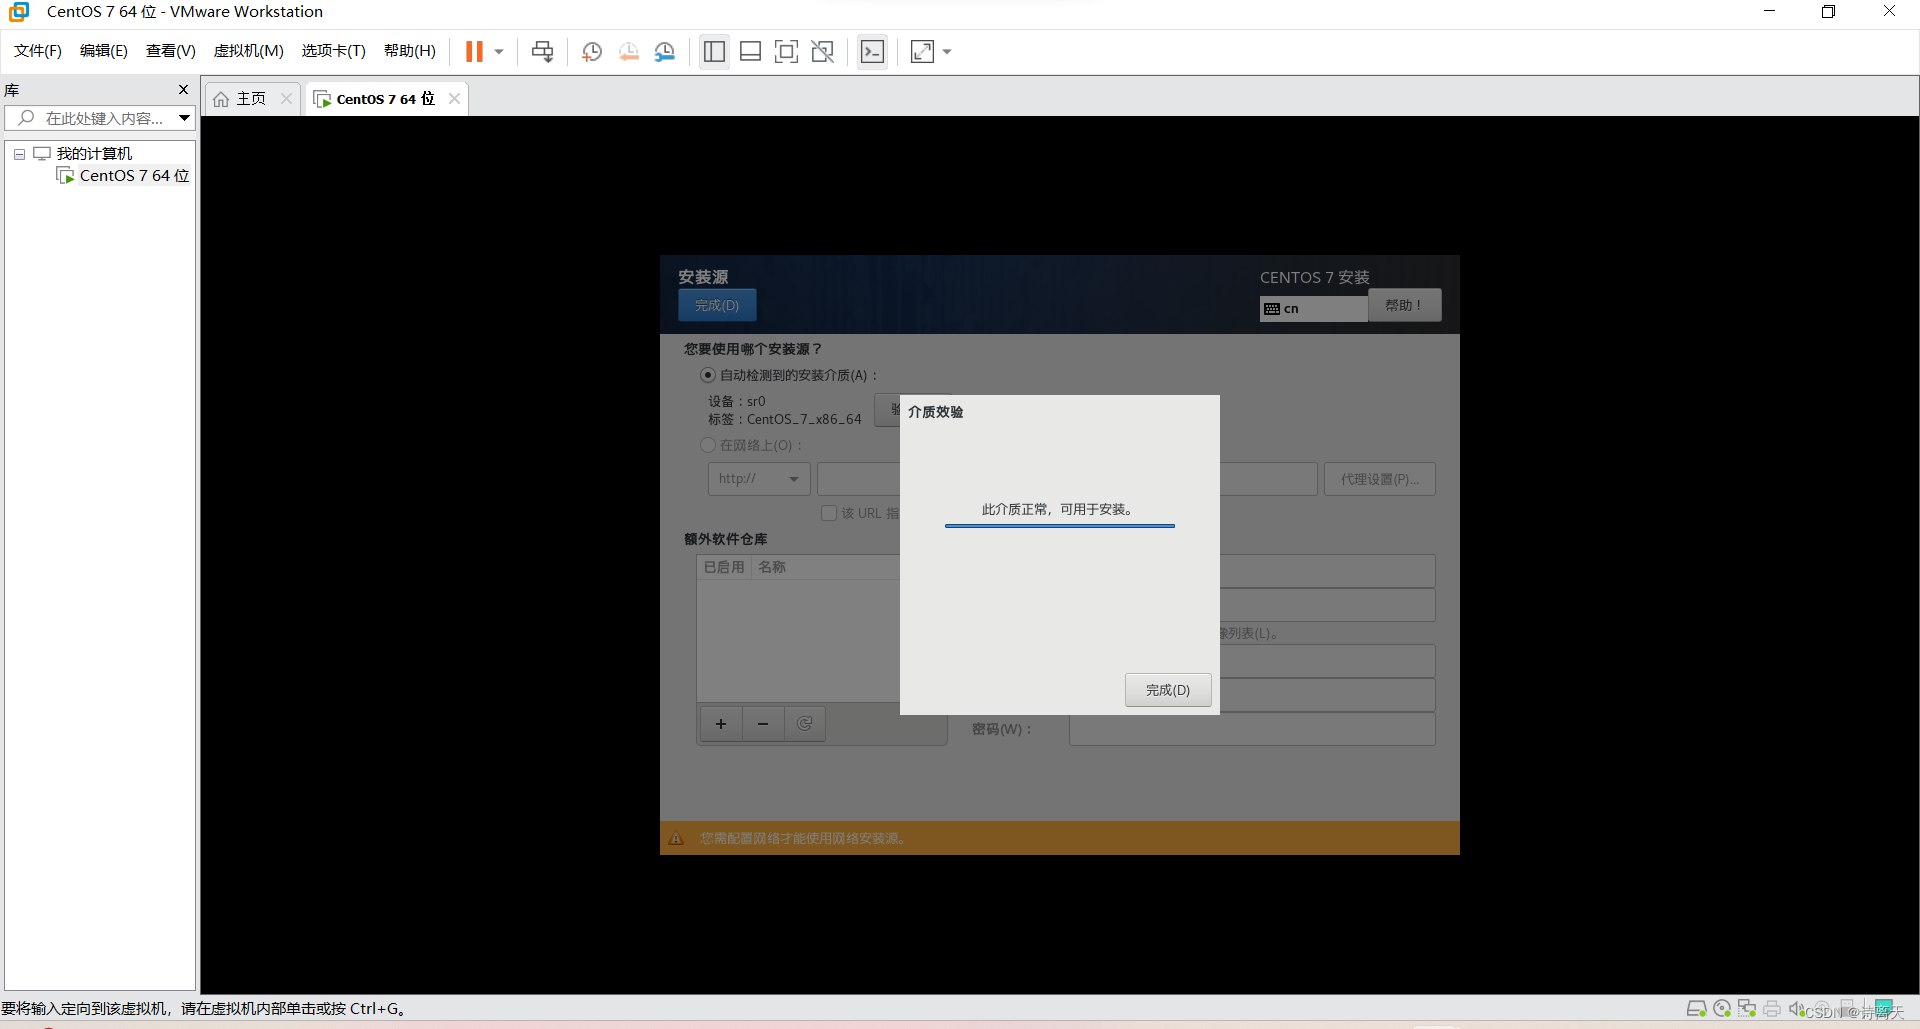Click the stretch guest display icon
The height and width of the screenshot is (1029, 1920).
click(922, 52)
